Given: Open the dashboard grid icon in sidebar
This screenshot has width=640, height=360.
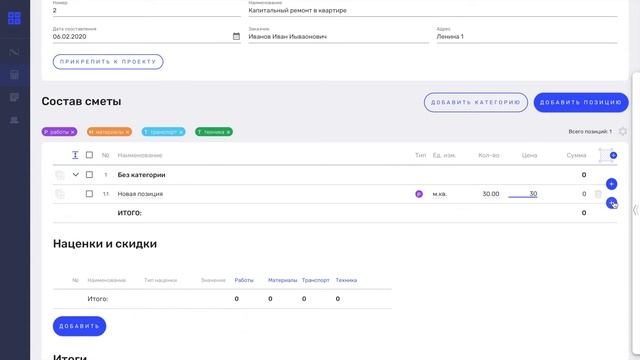Looking at the screenshot, I should pos(14,18).
